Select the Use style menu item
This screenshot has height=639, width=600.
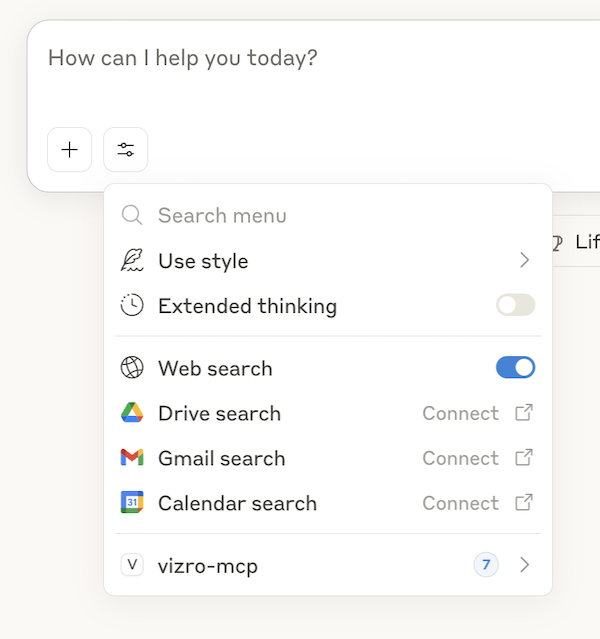[203, 261]
